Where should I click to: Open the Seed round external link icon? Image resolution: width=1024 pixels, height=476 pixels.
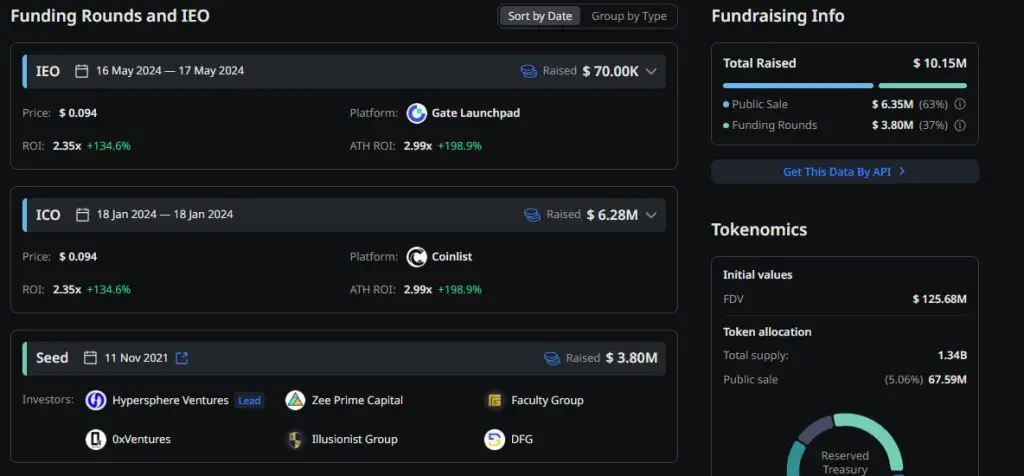point(181,358)
